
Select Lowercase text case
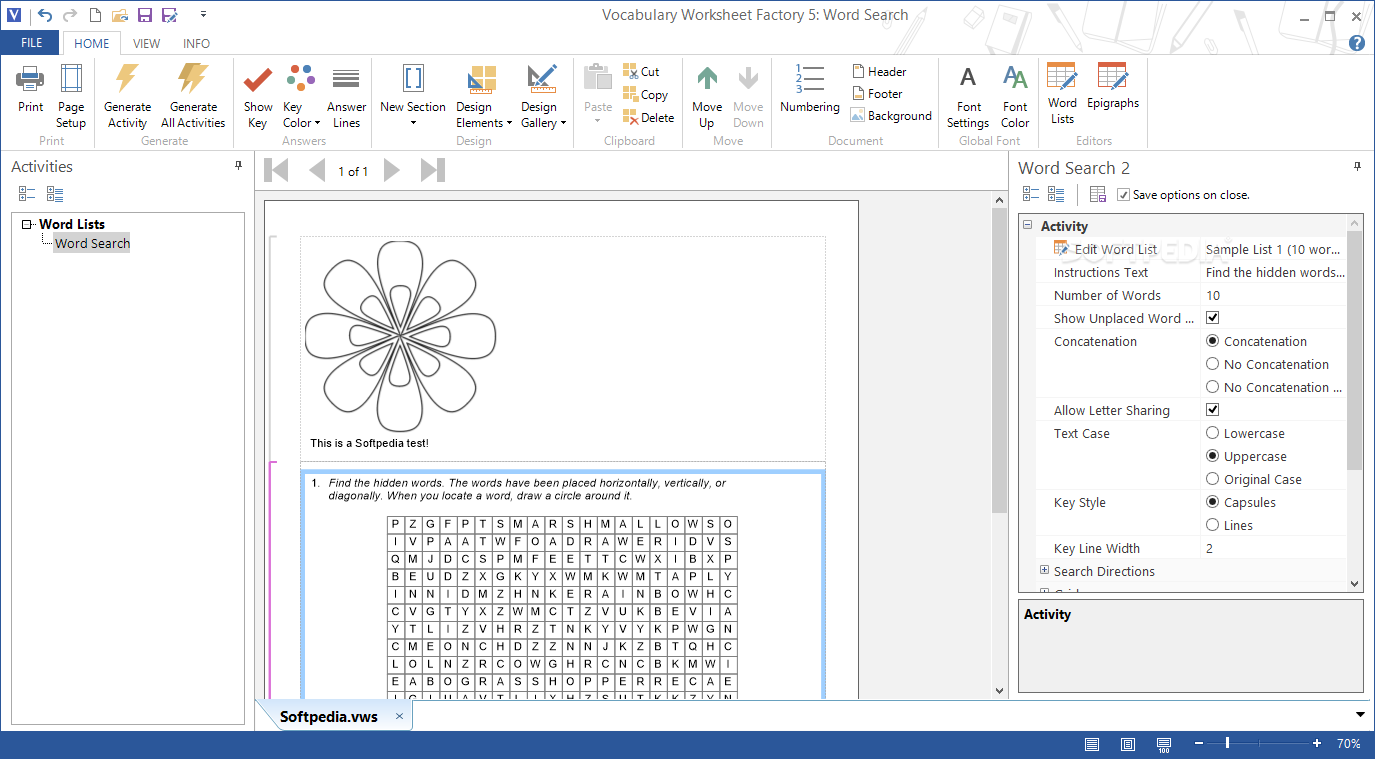point(1213,433)
